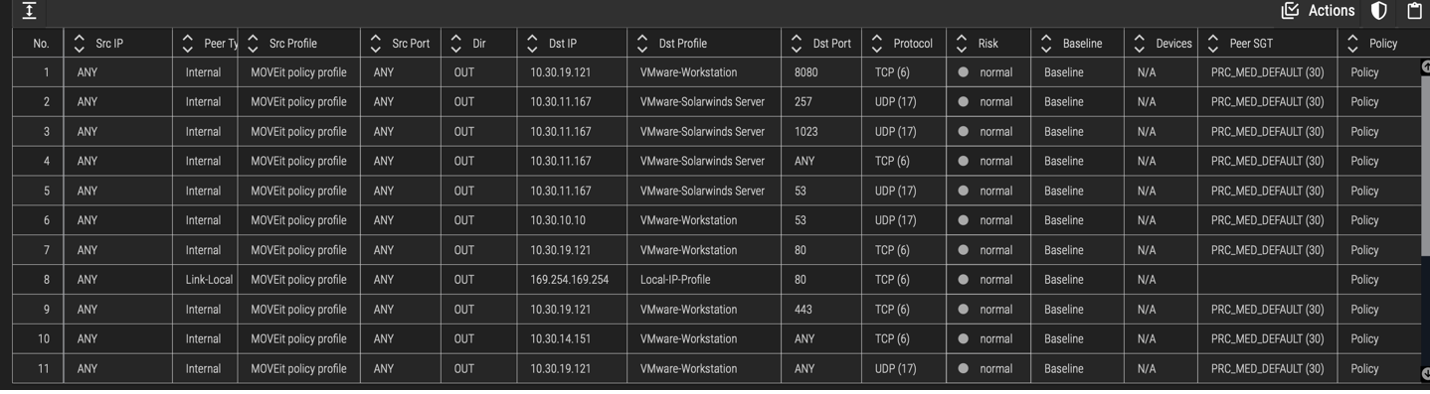Screen dimensions: 1430x394
Task: Open the Actions menu
Action: pyautogui.click(x=1318, y=11)
